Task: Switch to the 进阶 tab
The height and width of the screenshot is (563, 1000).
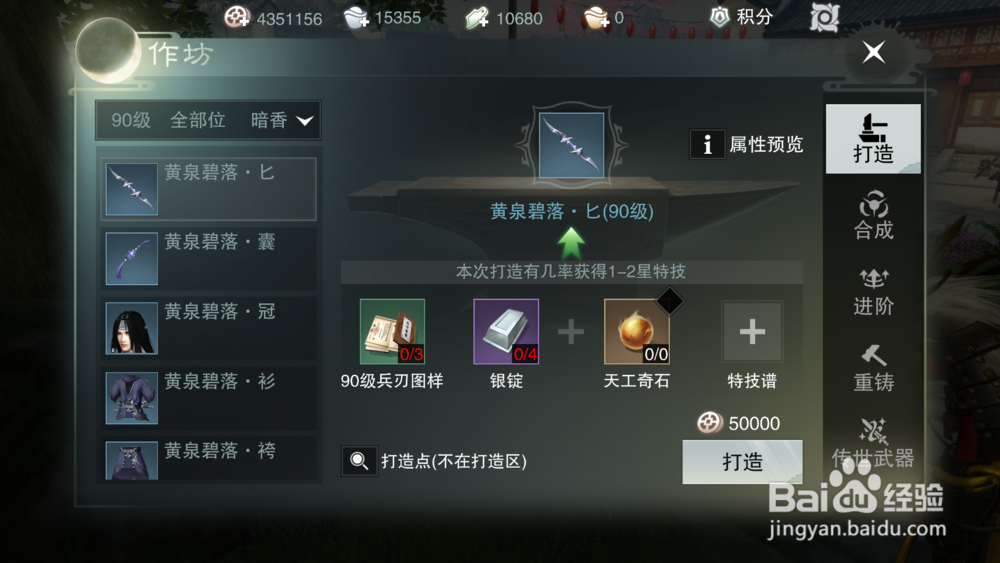Action: (x=873, y=291)
